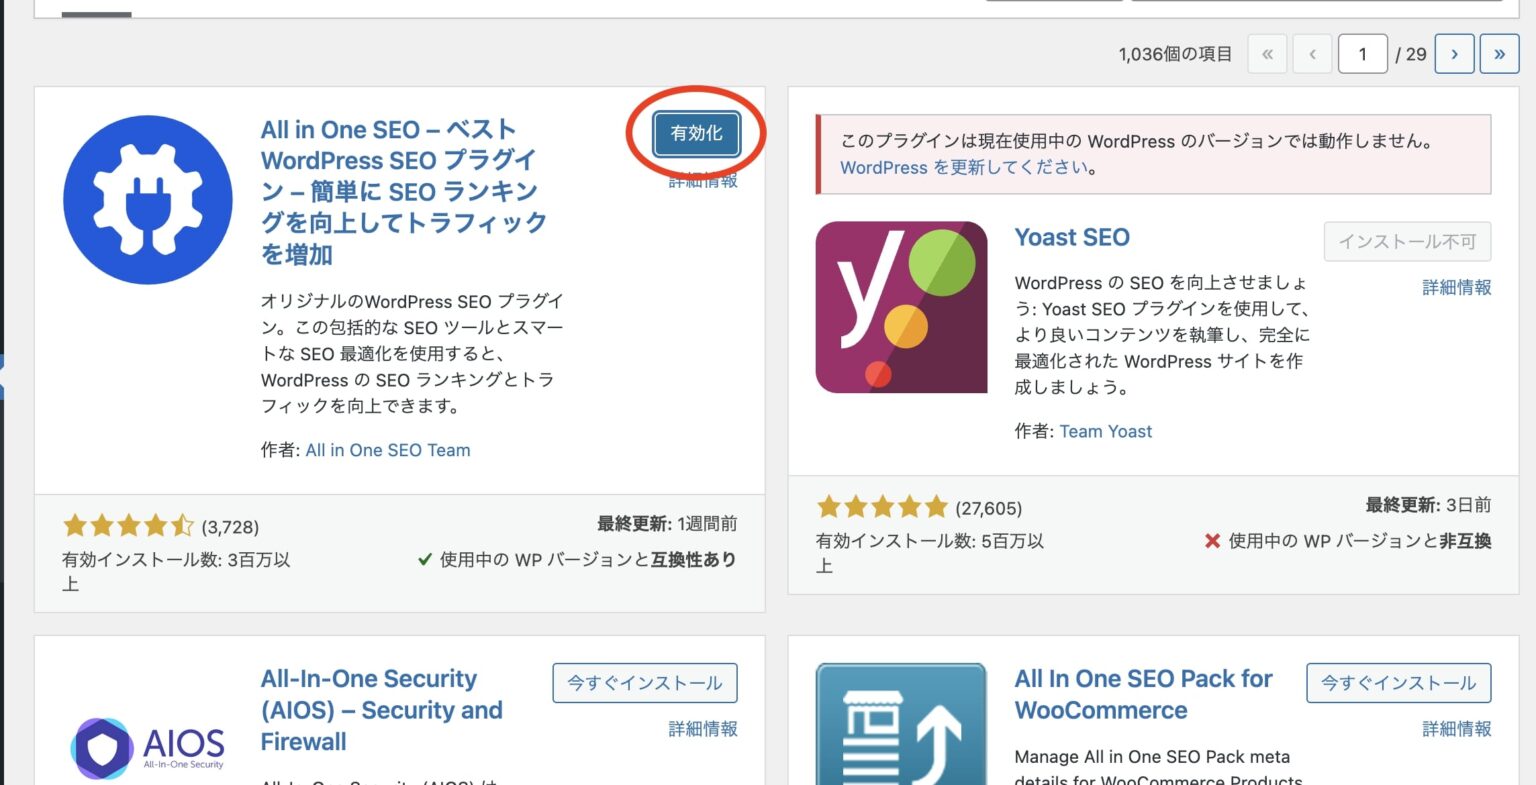1536x785 pixels.
Task: Go to the next page of plugins
Action: [1454, 54]
